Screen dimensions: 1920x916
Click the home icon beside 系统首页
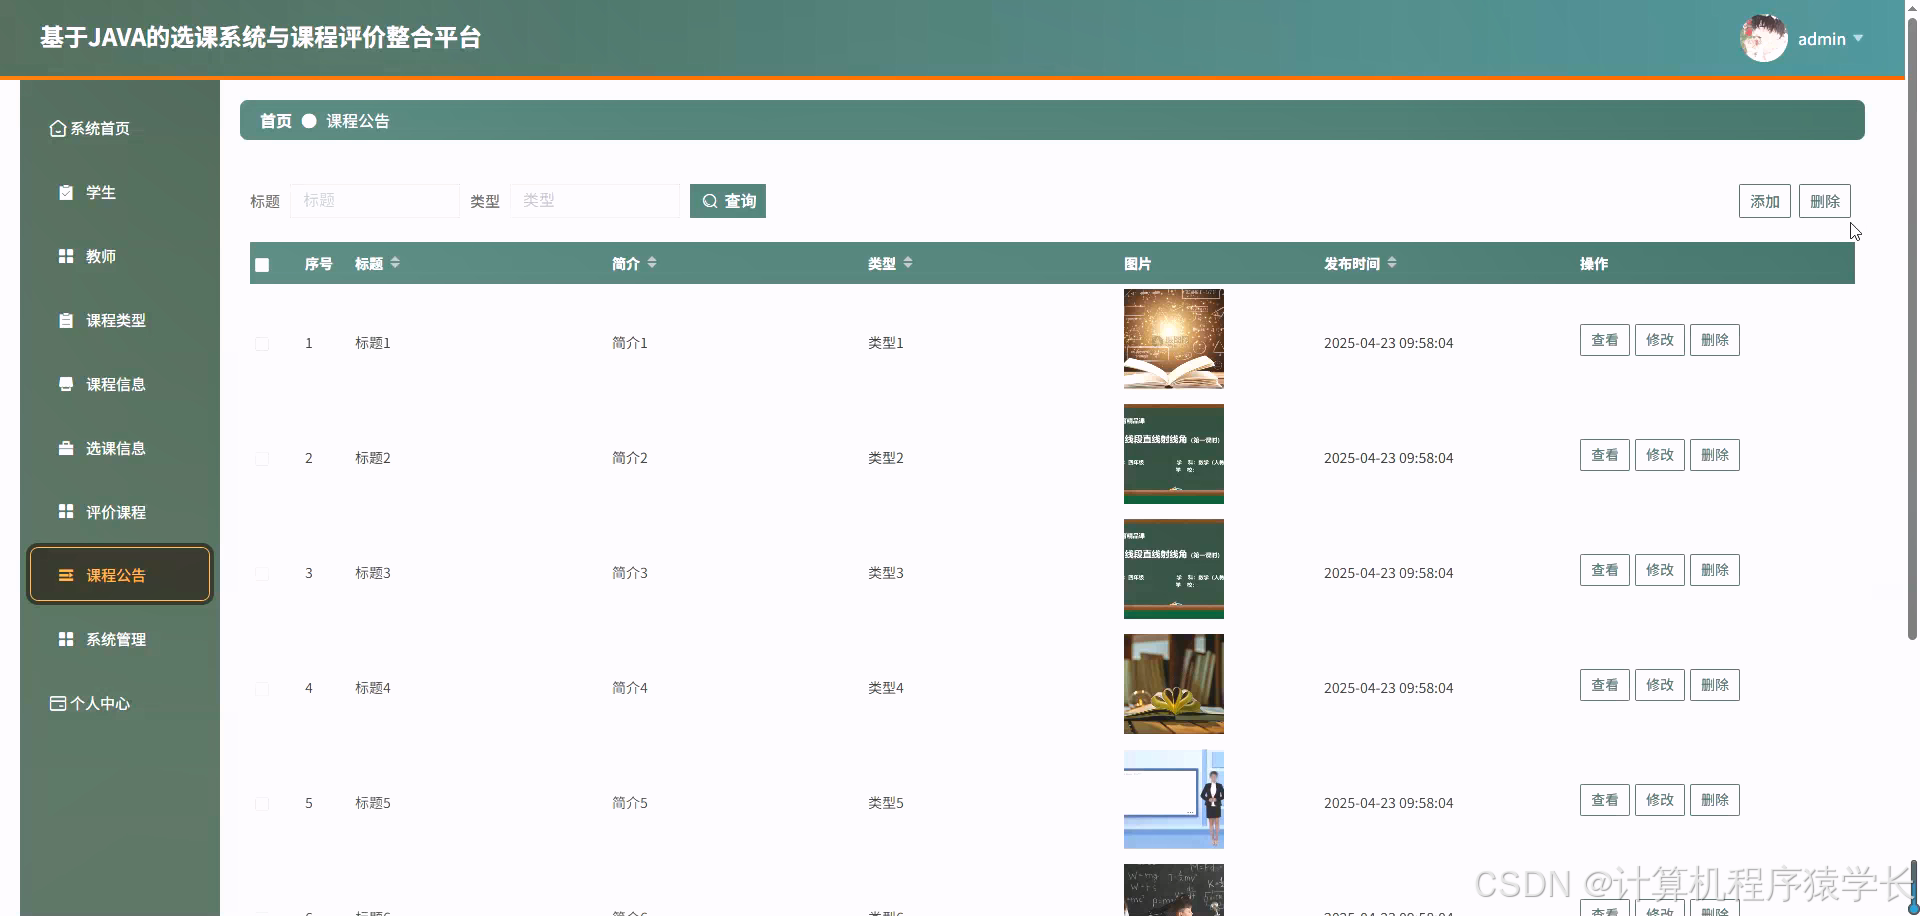pyautogui.click(x=58, y=128)
